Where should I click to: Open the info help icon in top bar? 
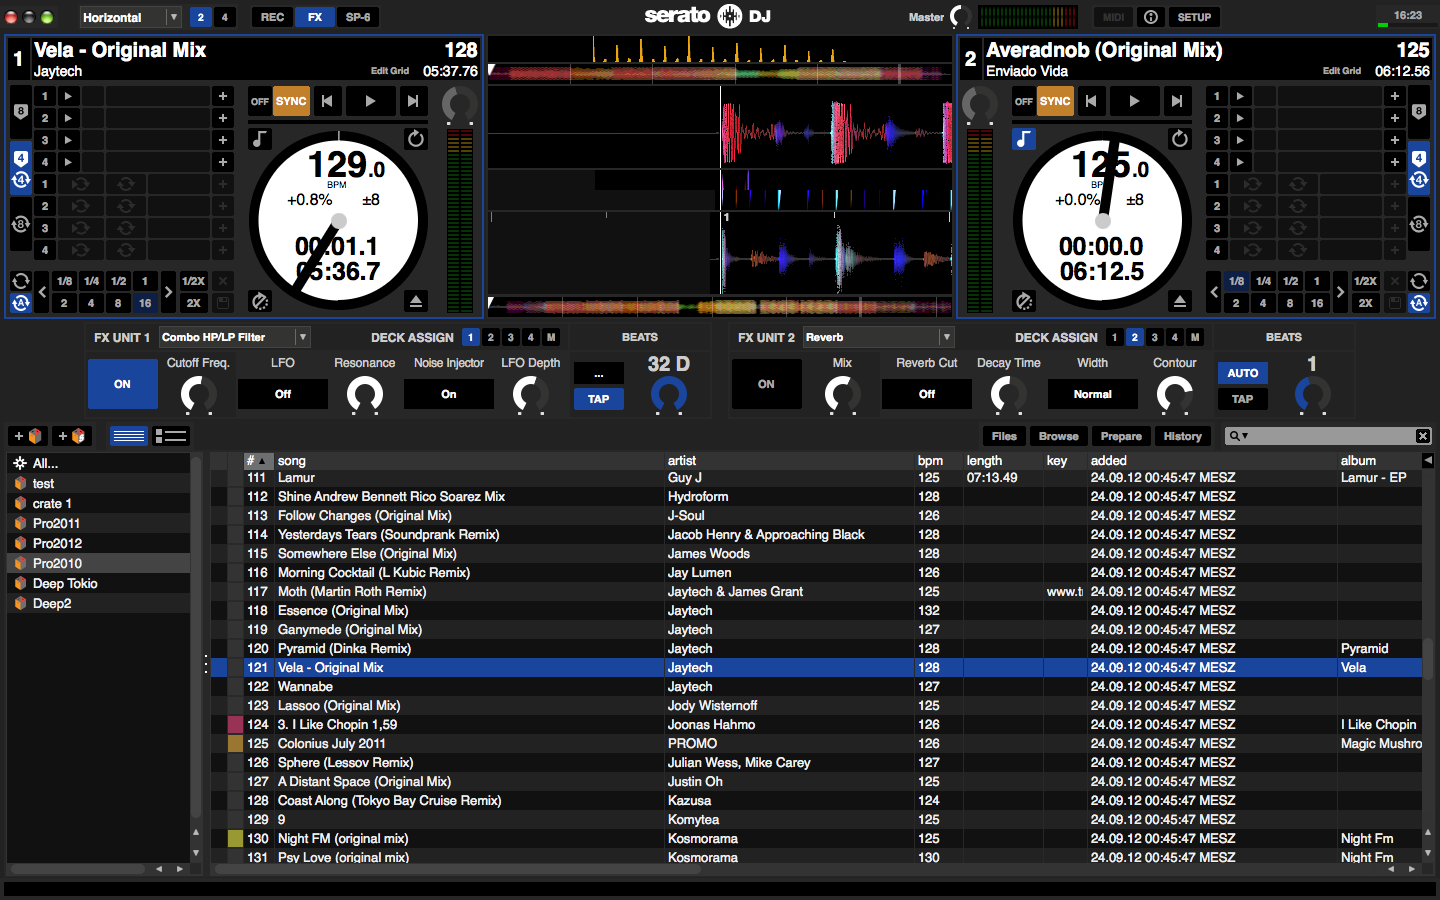tap(1151, 17)
